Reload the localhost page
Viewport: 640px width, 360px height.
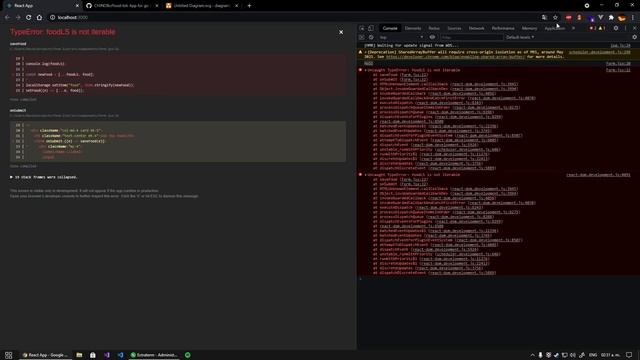[x=29, y=18]
